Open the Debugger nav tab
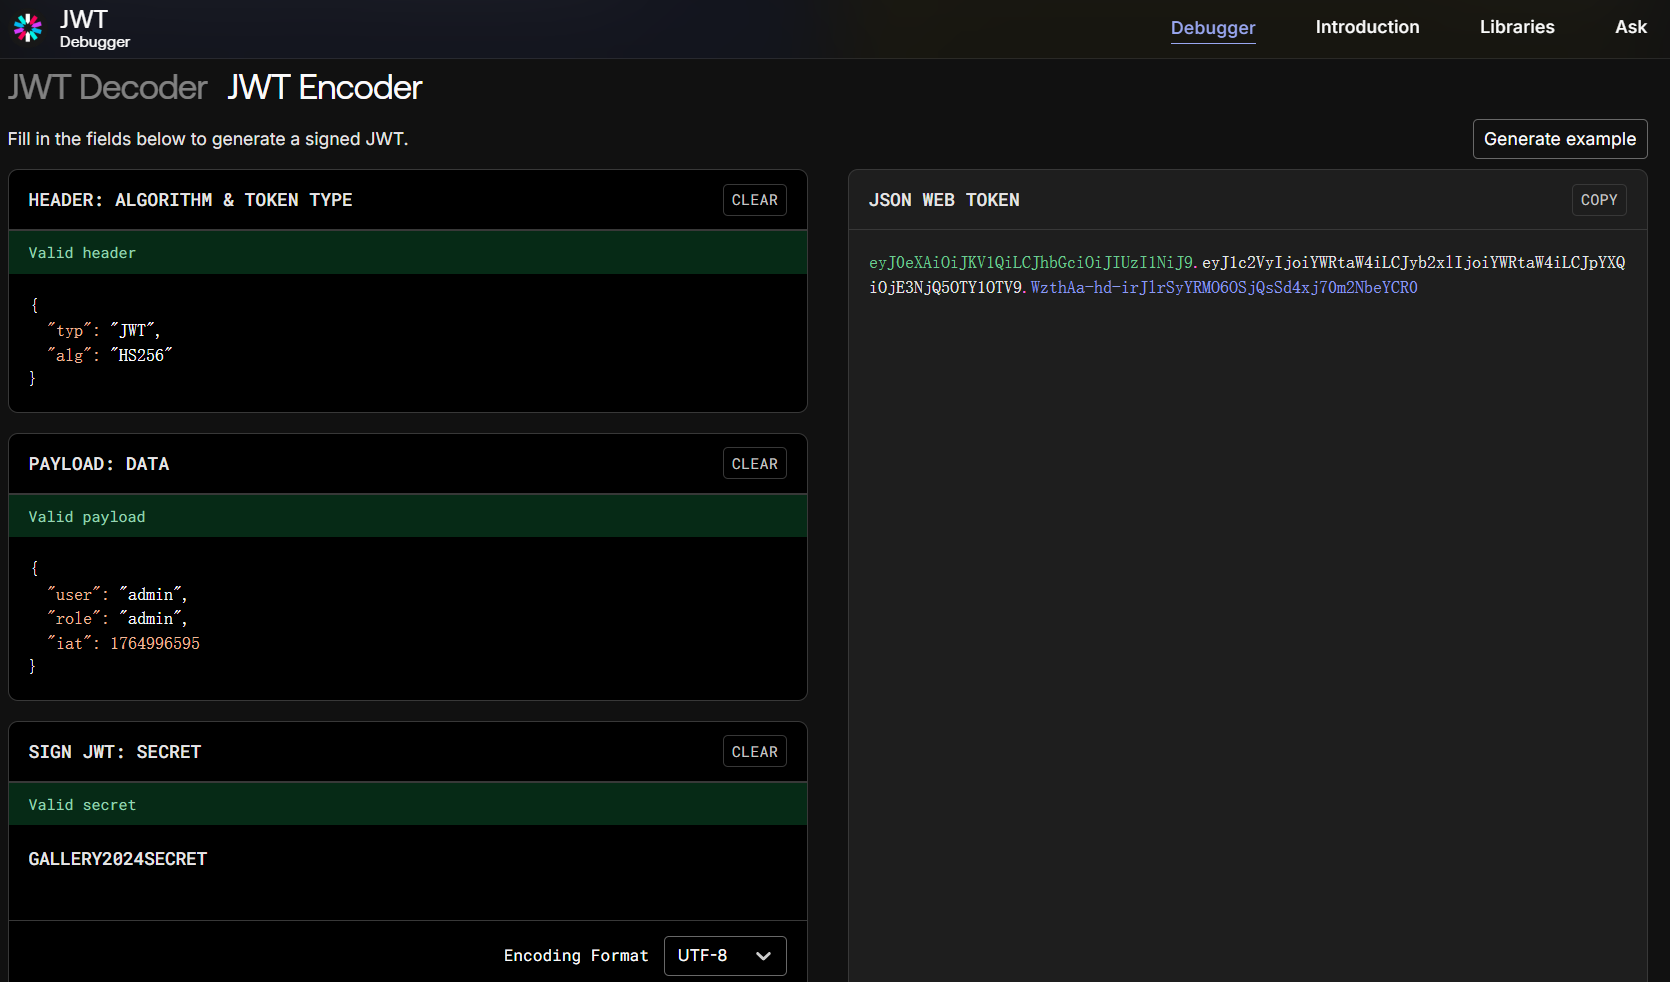 pyautogui.click(x=1212, y=28)
